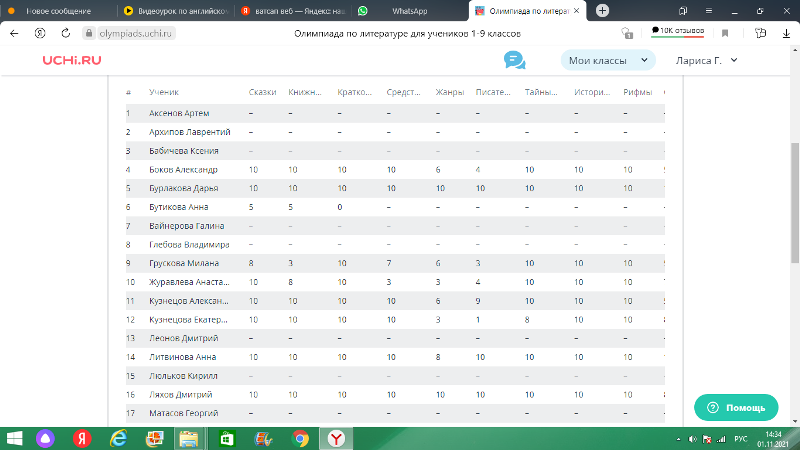800x450 pixels.
Task: Open a new browser tab with plus
Action: [602, 10]
